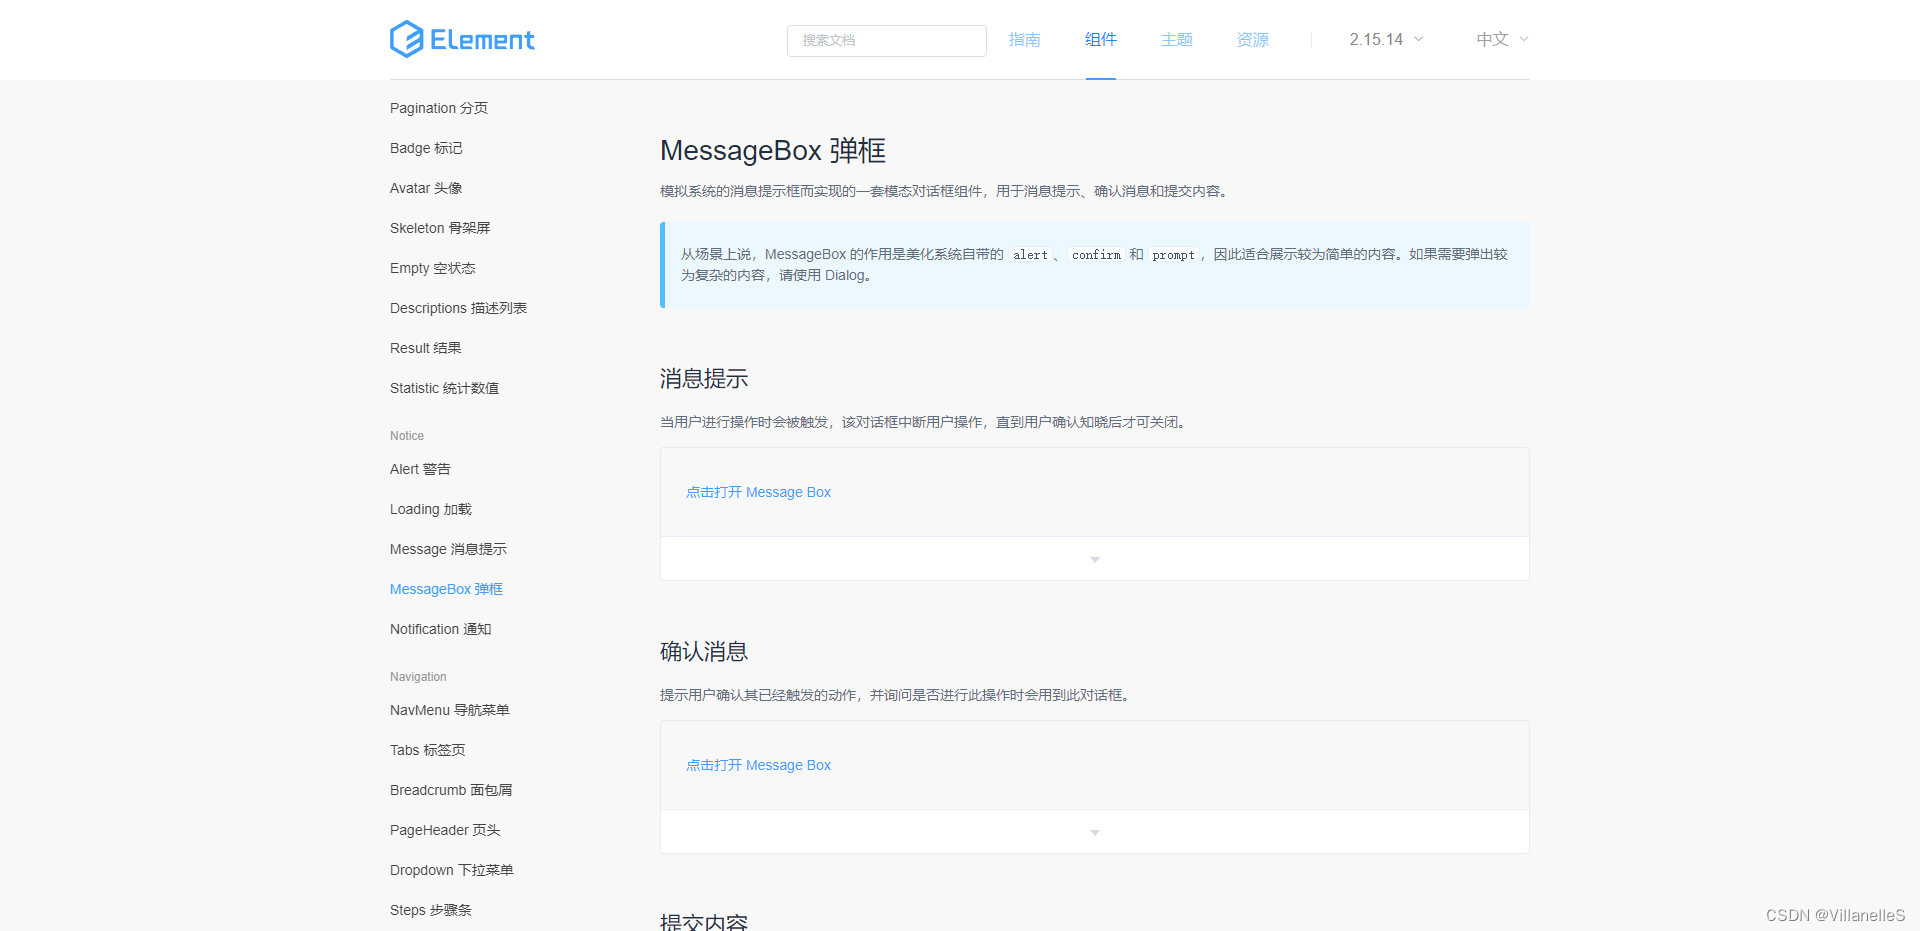Screen dimensions: 1920x931
Task: Go to Notification 通知 page
Action: 440,629
